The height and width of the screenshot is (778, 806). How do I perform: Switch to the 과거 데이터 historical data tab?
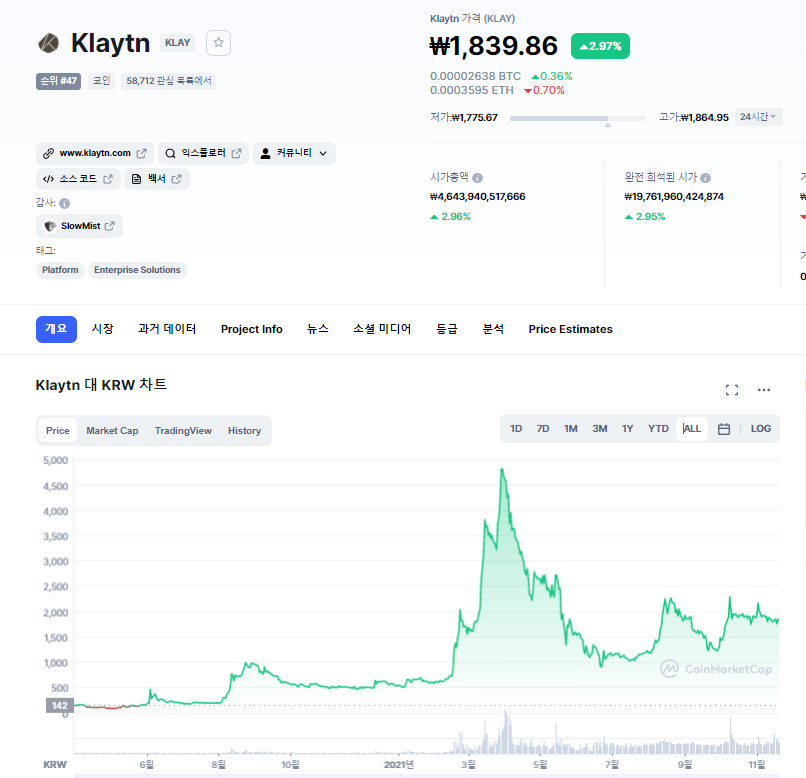click(x=167, y=329)
